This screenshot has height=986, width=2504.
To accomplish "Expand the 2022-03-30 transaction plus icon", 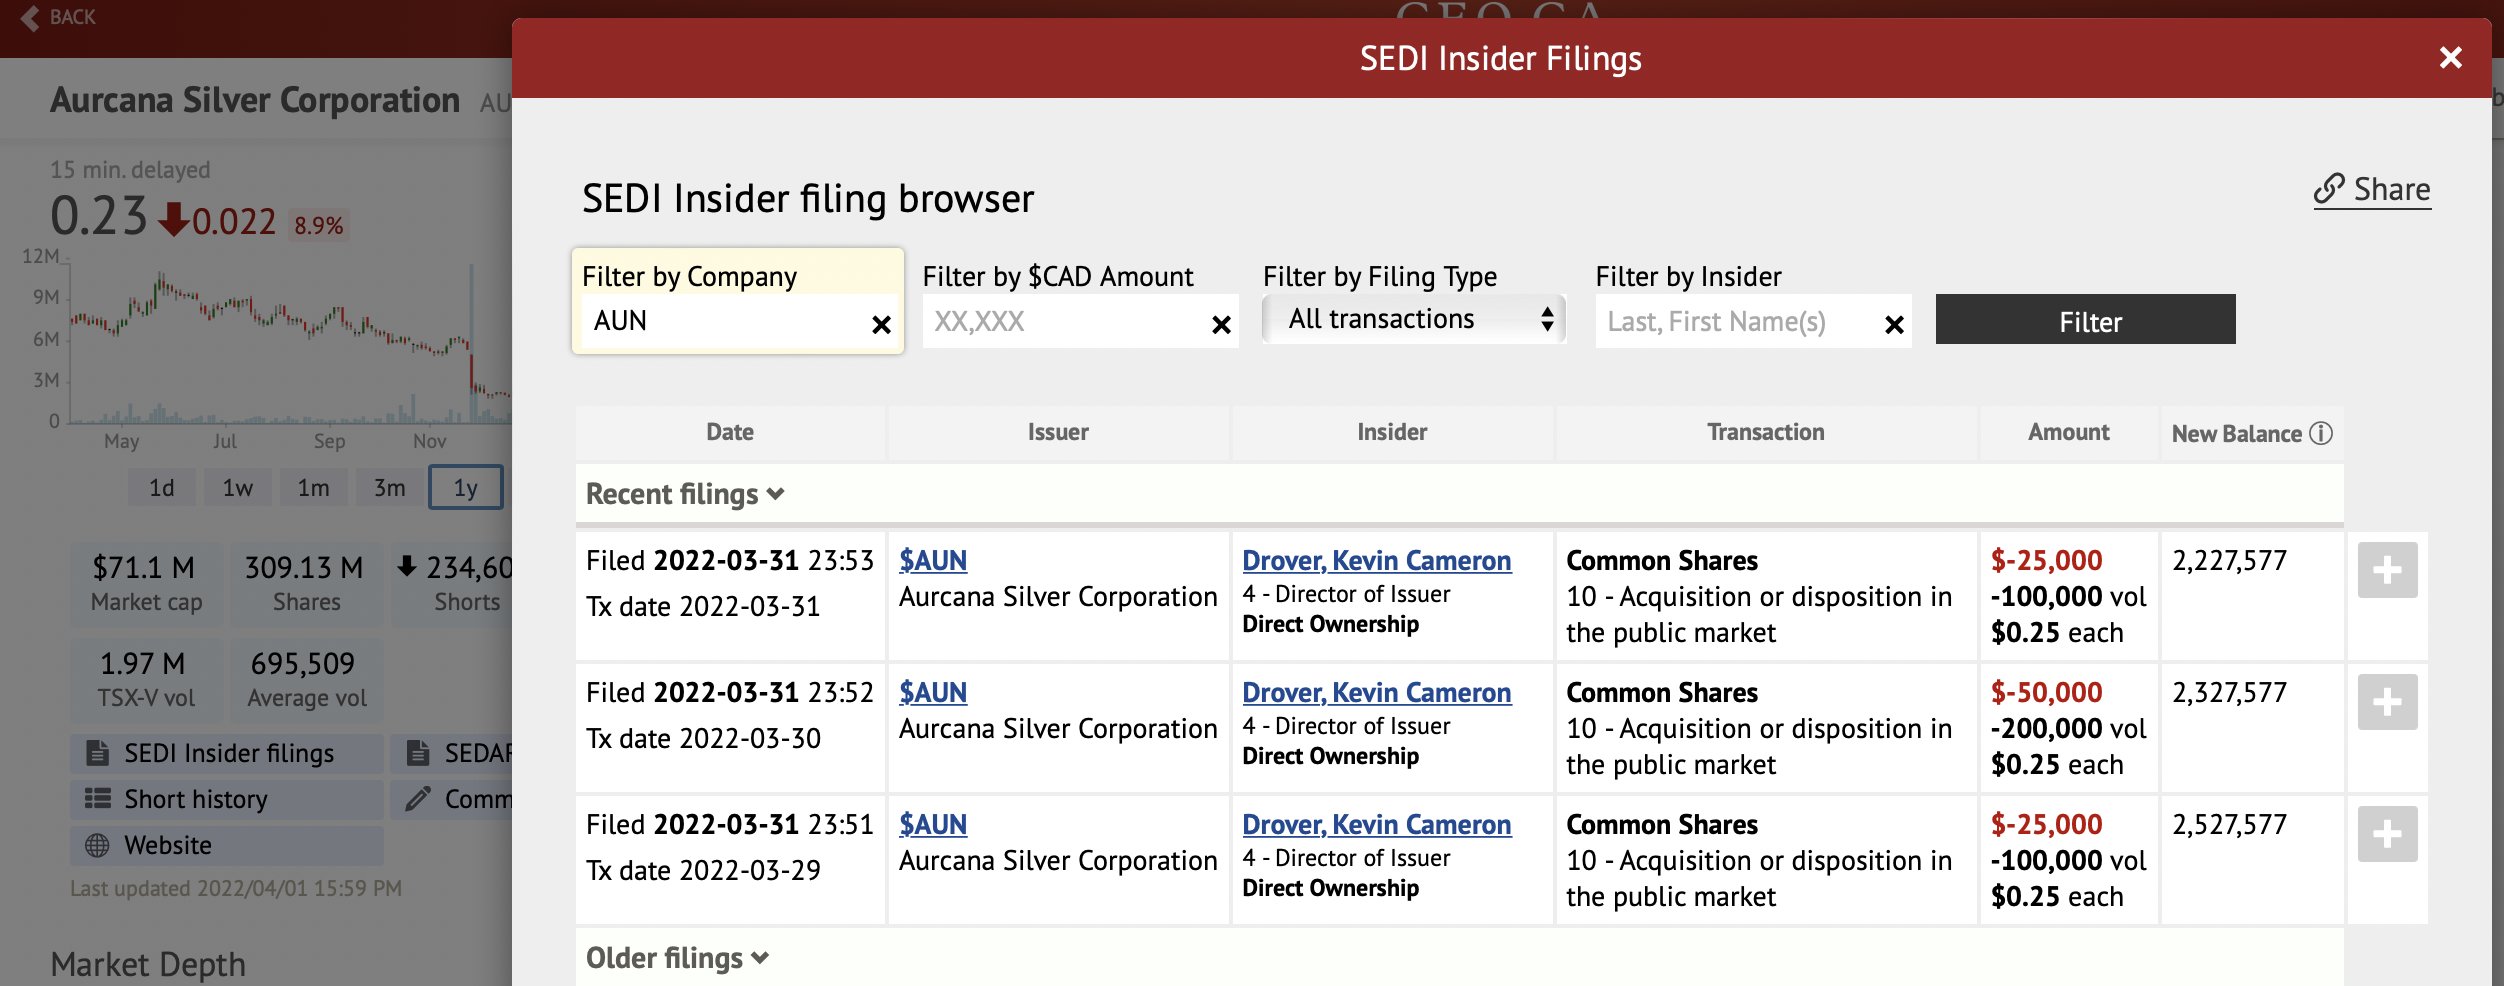I will 2387,702.
